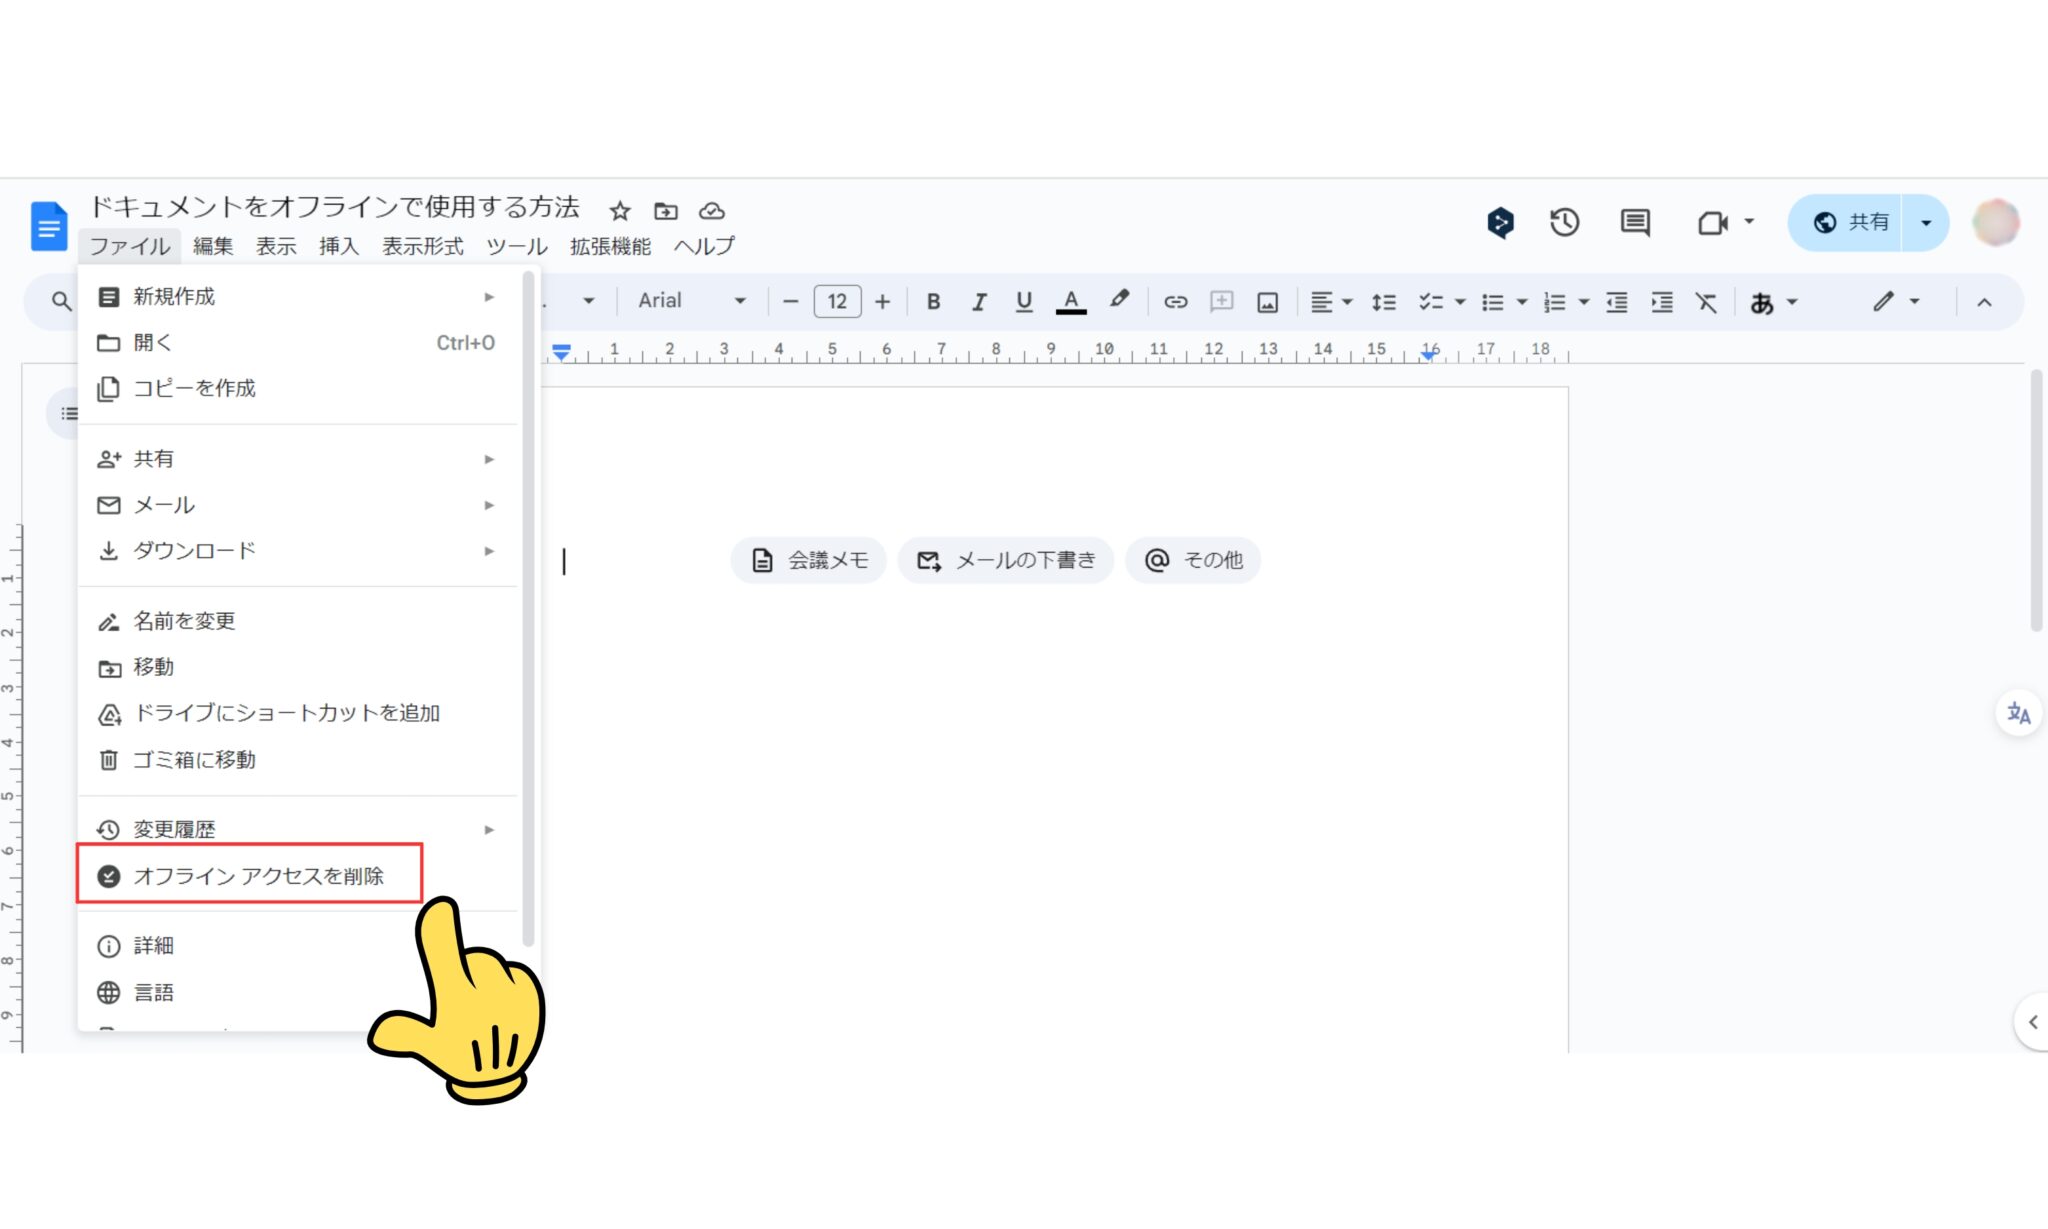
Task: Expand the 変更履歴 submenu arrow
Action: coord(489,830)
